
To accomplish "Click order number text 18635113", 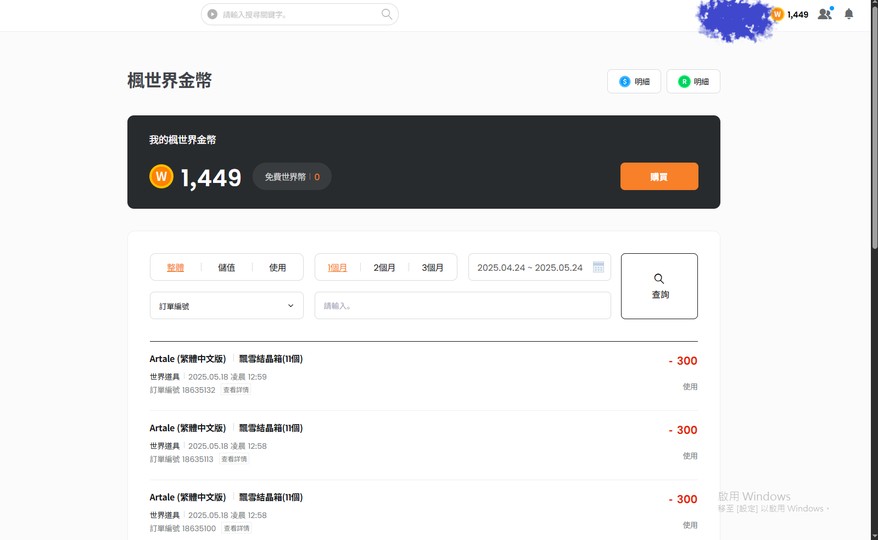I will (x=198, y=459).
